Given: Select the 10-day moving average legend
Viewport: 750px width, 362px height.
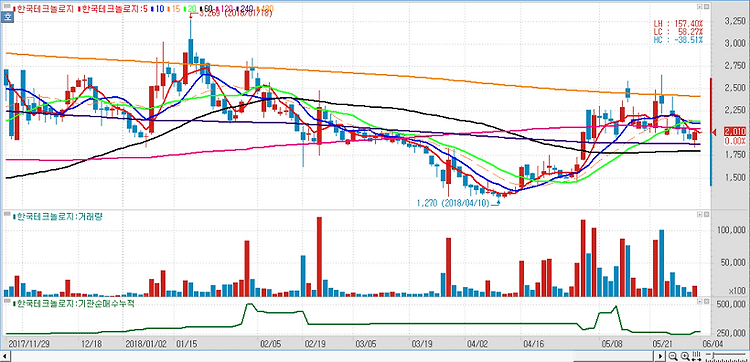Looking at the screenshot, I should [157, 9].
